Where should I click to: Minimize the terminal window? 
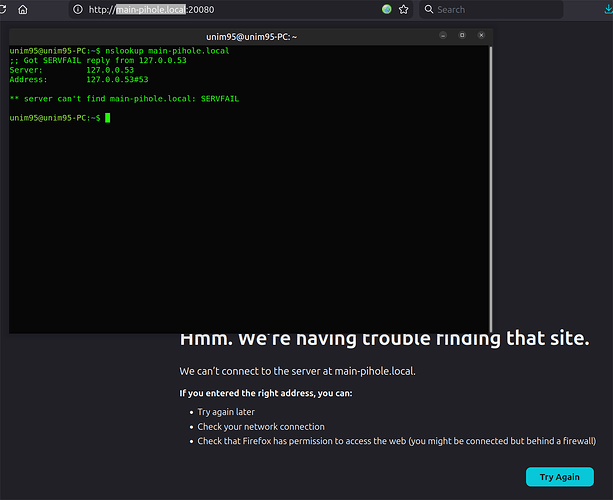(443, 36)
